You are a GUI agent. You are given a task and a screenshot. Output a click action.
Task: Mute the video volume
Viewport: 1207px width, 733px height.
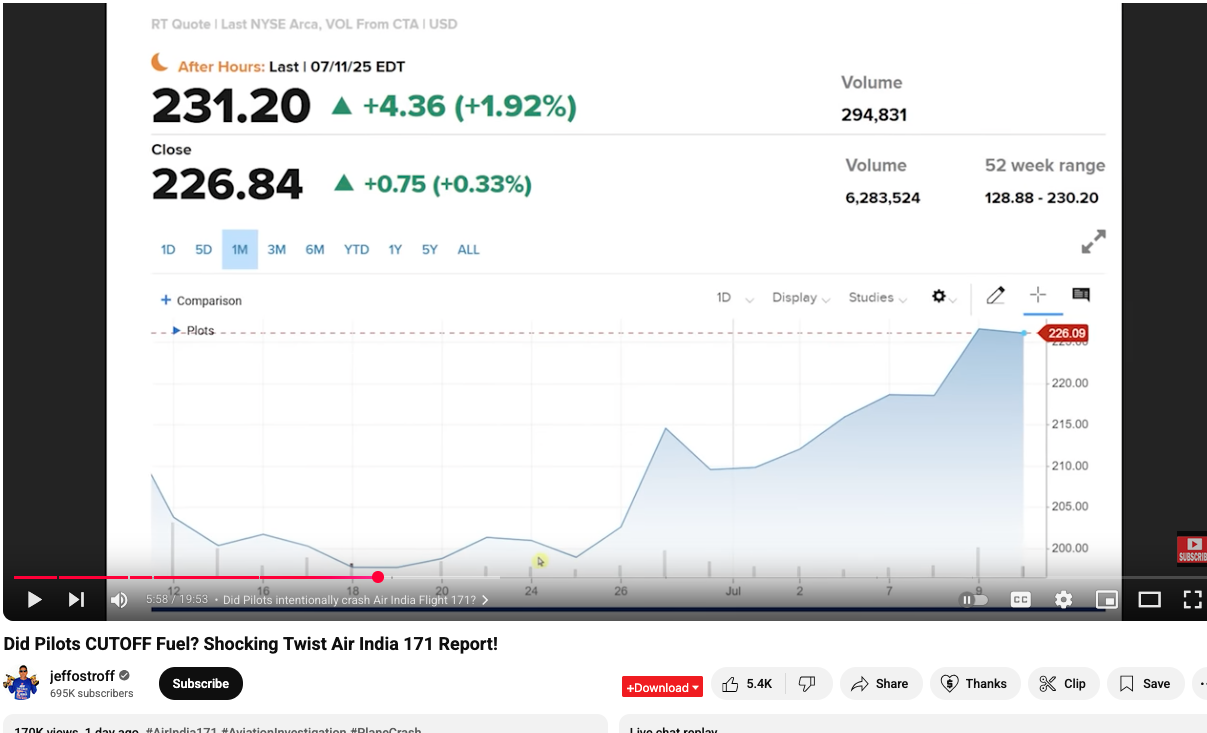point(119,600)
